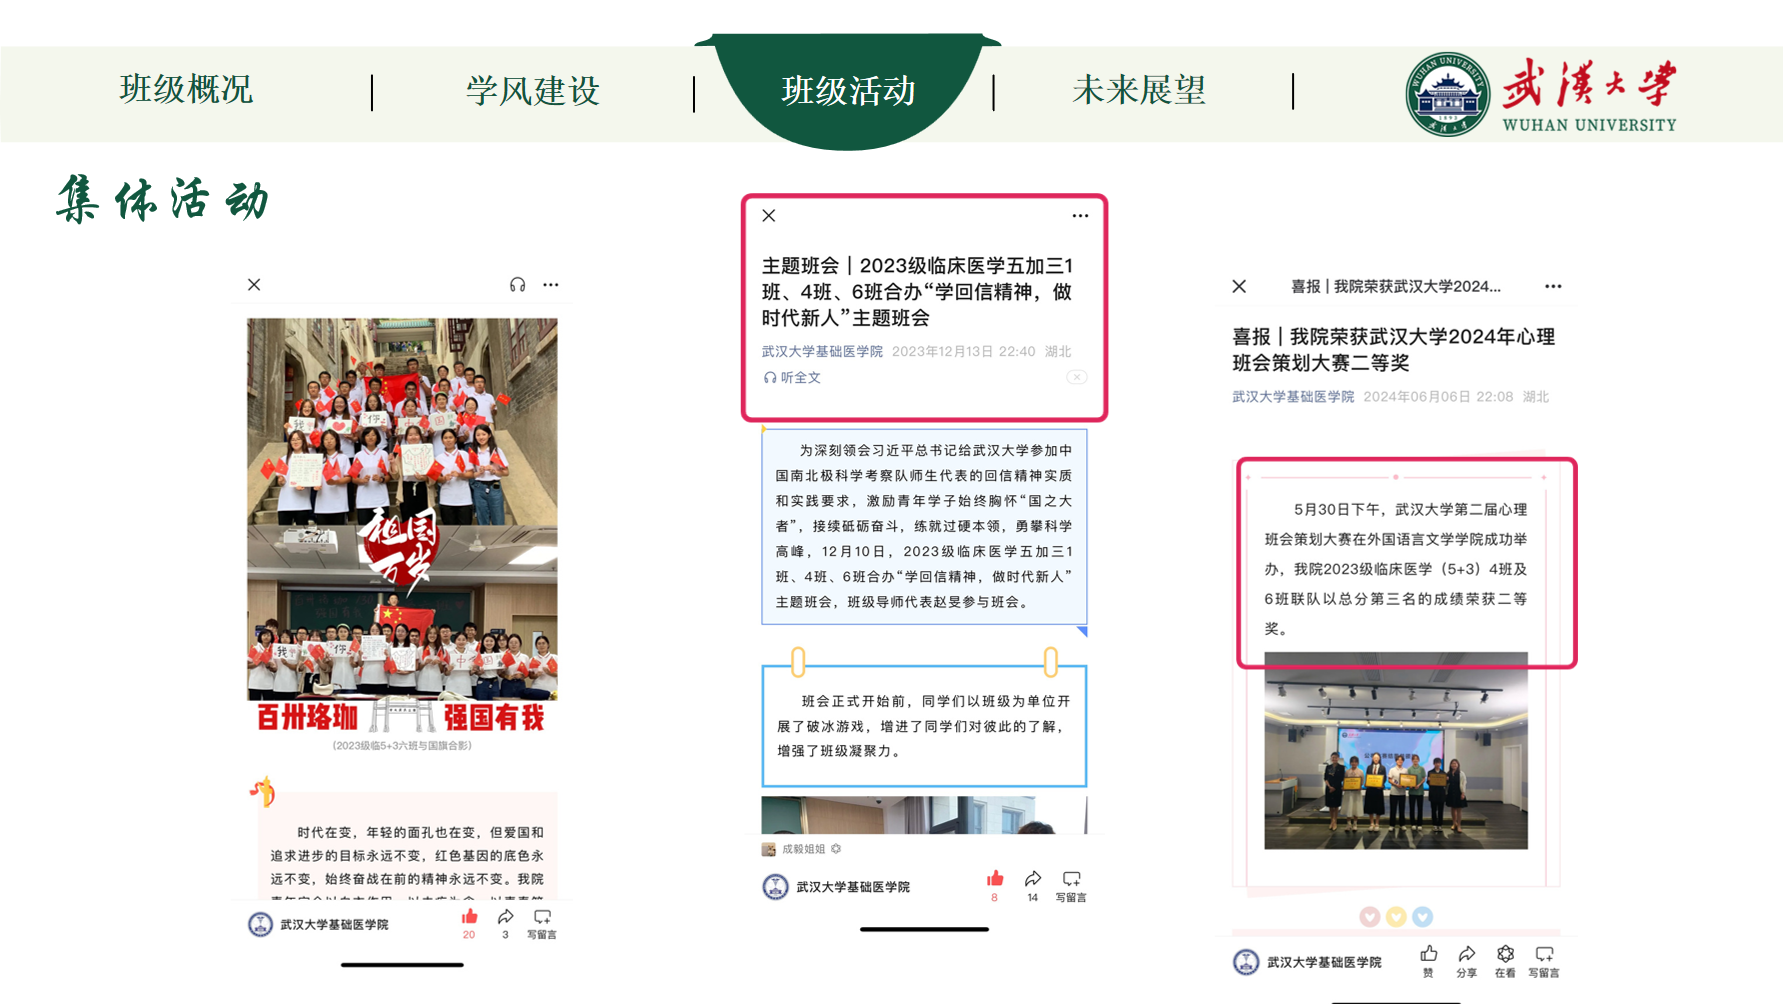Viewport: 1783px width, 1004px height.
Task: Open the more options dots in the middle article header
Action: (x=1080, y=216)
